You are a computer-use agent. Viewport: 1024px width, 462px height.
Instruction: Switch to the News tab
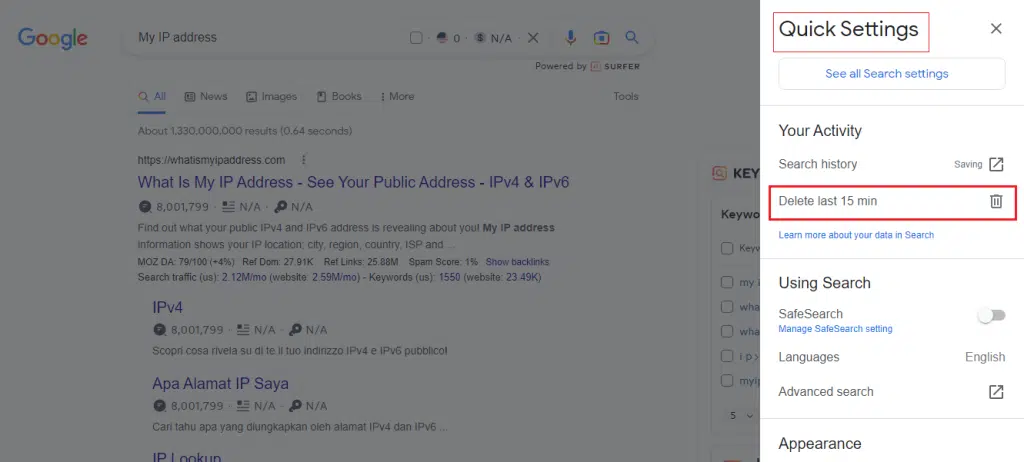[x=206, y=97]
